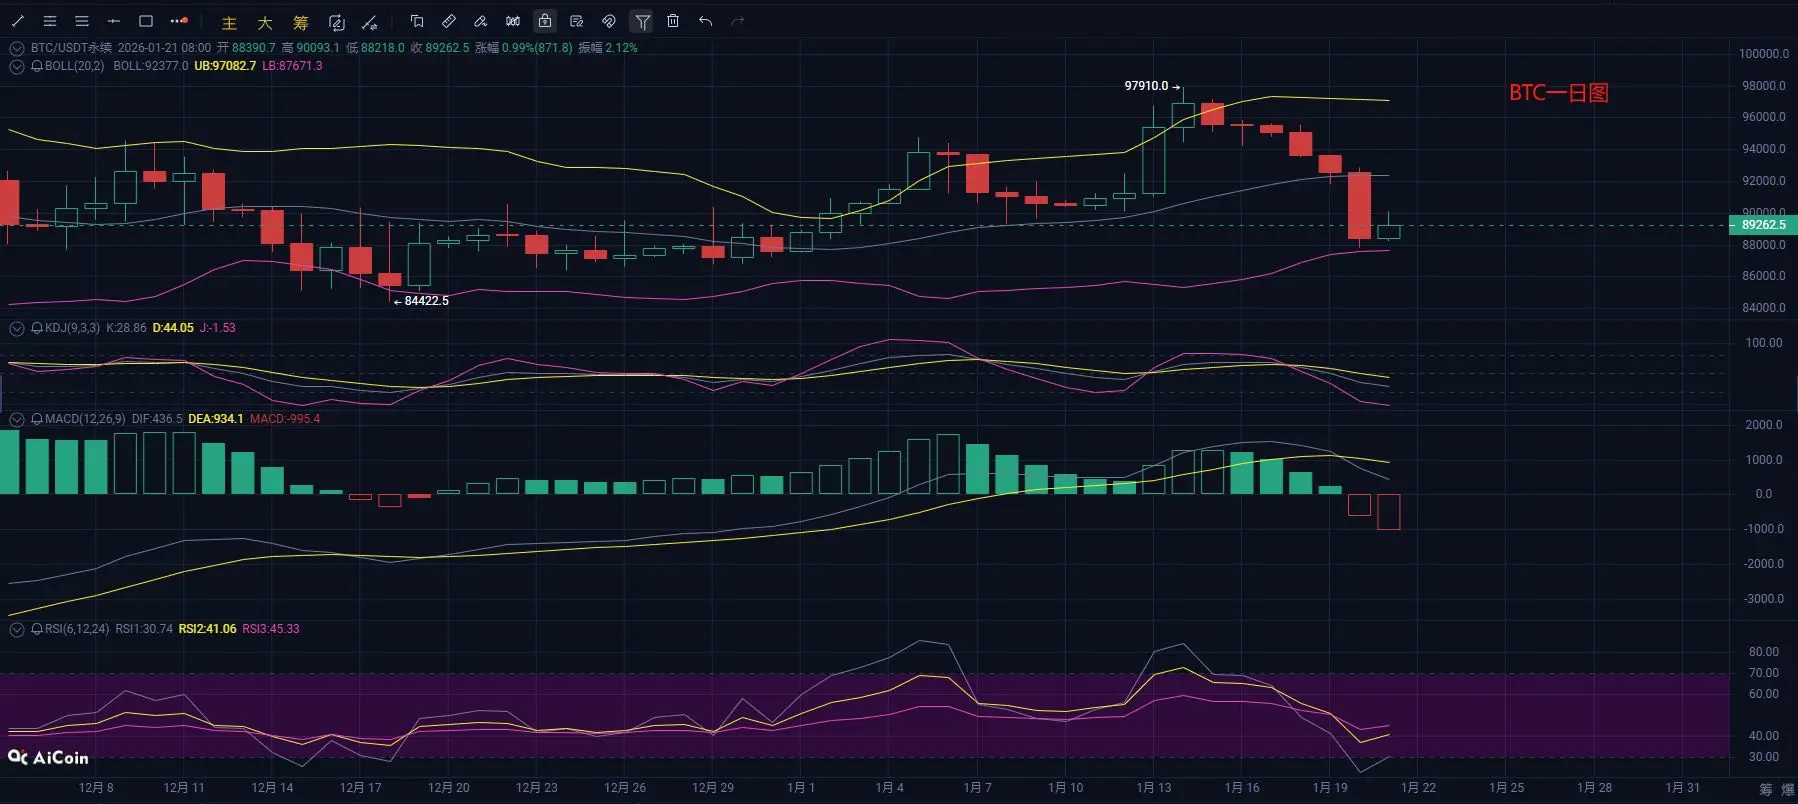Select the eraser tool
The height and width of the screenshot is (804, 1798).
(481, 21)
